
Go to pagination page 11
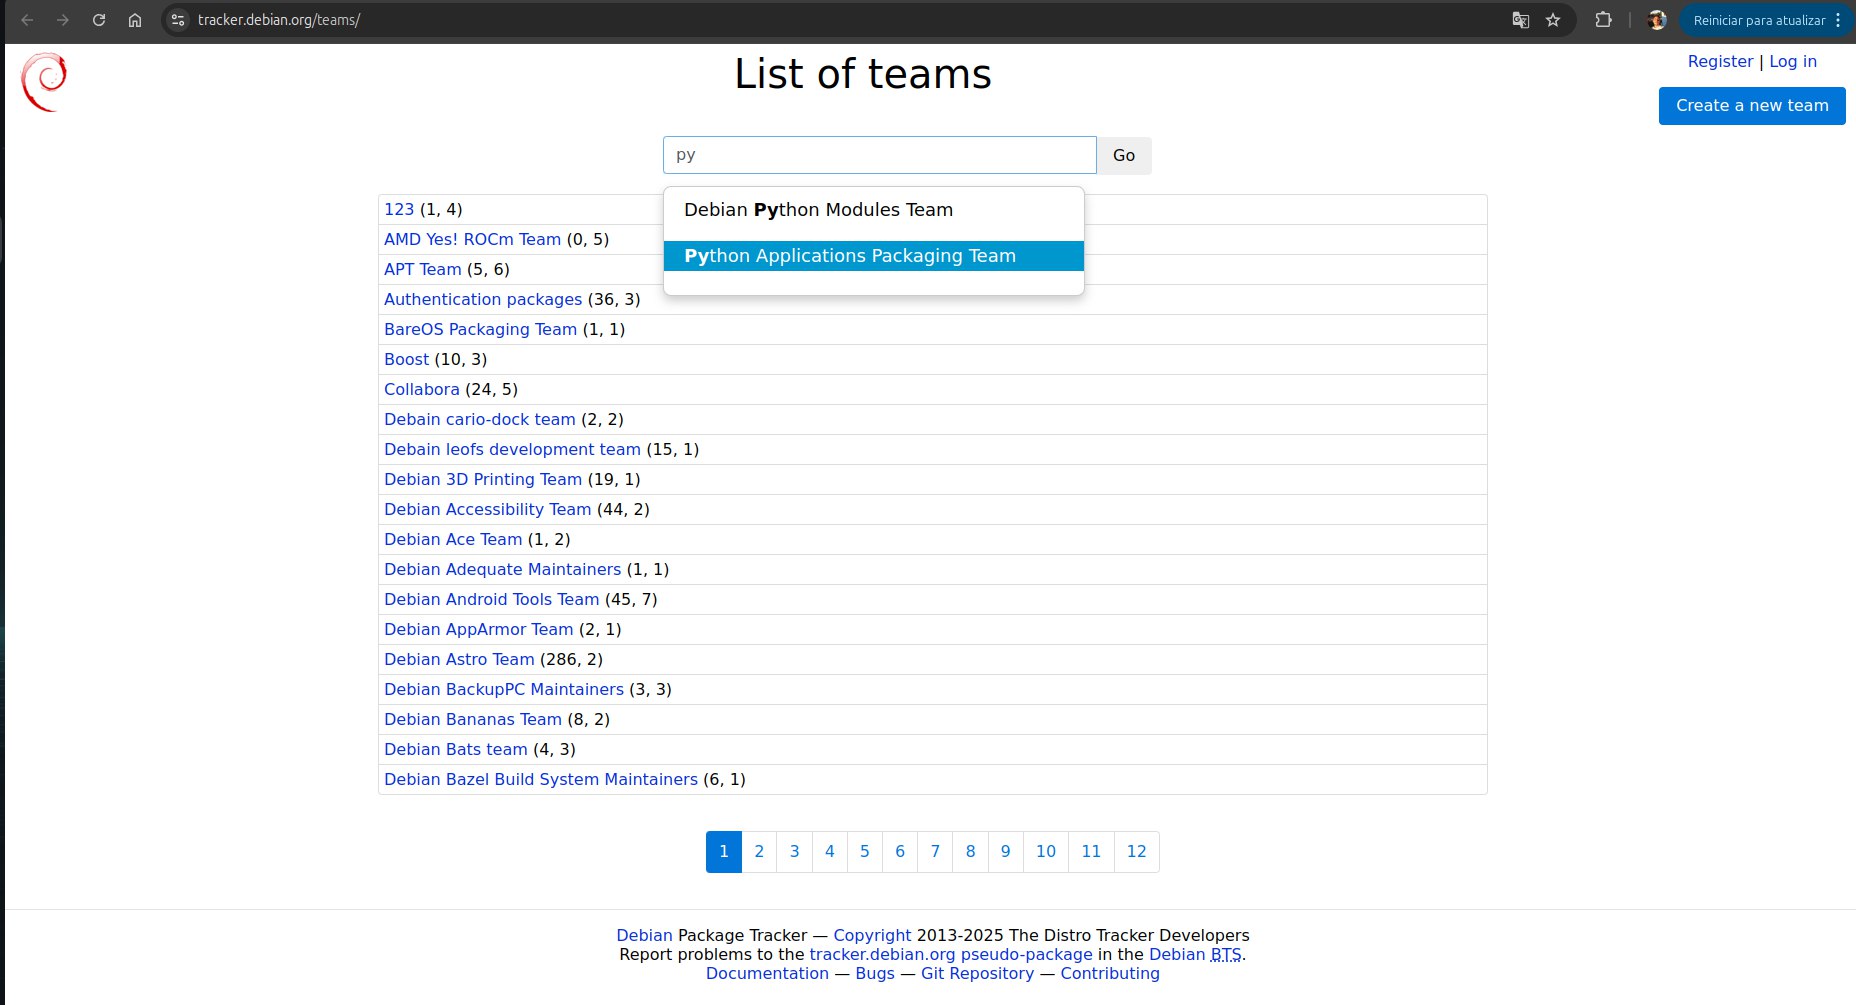coord(1091,852)
